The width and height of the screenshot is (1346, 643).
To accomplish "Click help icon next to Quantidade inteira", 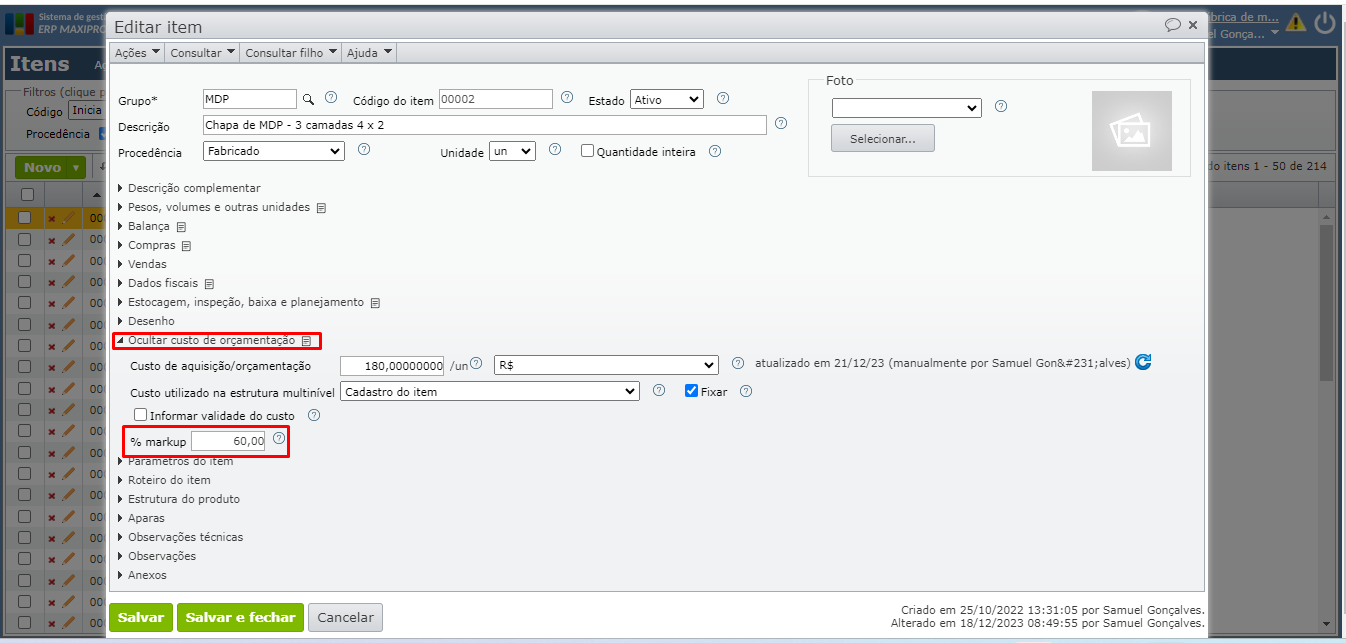I will coord(715,151).
